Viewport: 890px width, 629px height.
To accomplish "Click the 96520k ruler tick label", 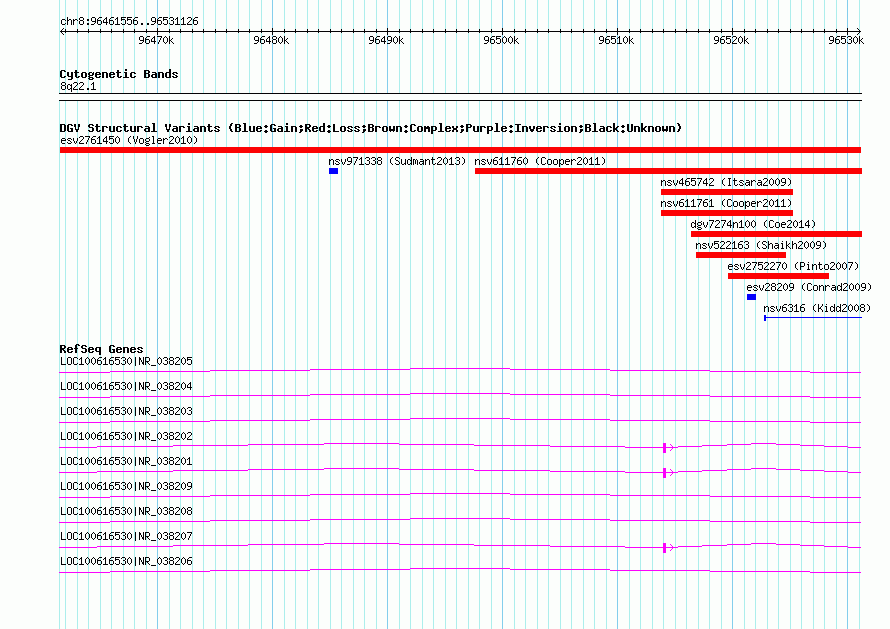I will point(731,40).
